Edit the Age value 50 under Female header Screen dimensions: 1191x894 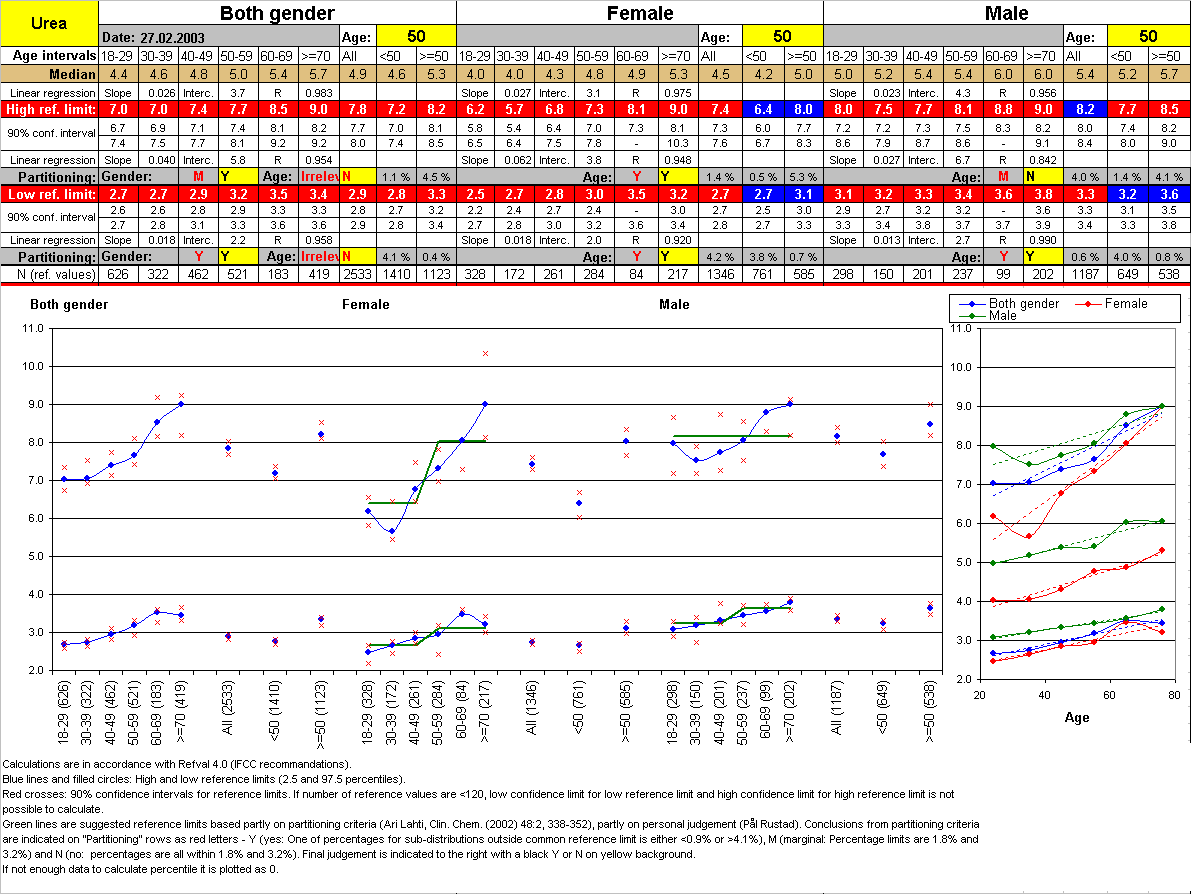coord(782,36)
